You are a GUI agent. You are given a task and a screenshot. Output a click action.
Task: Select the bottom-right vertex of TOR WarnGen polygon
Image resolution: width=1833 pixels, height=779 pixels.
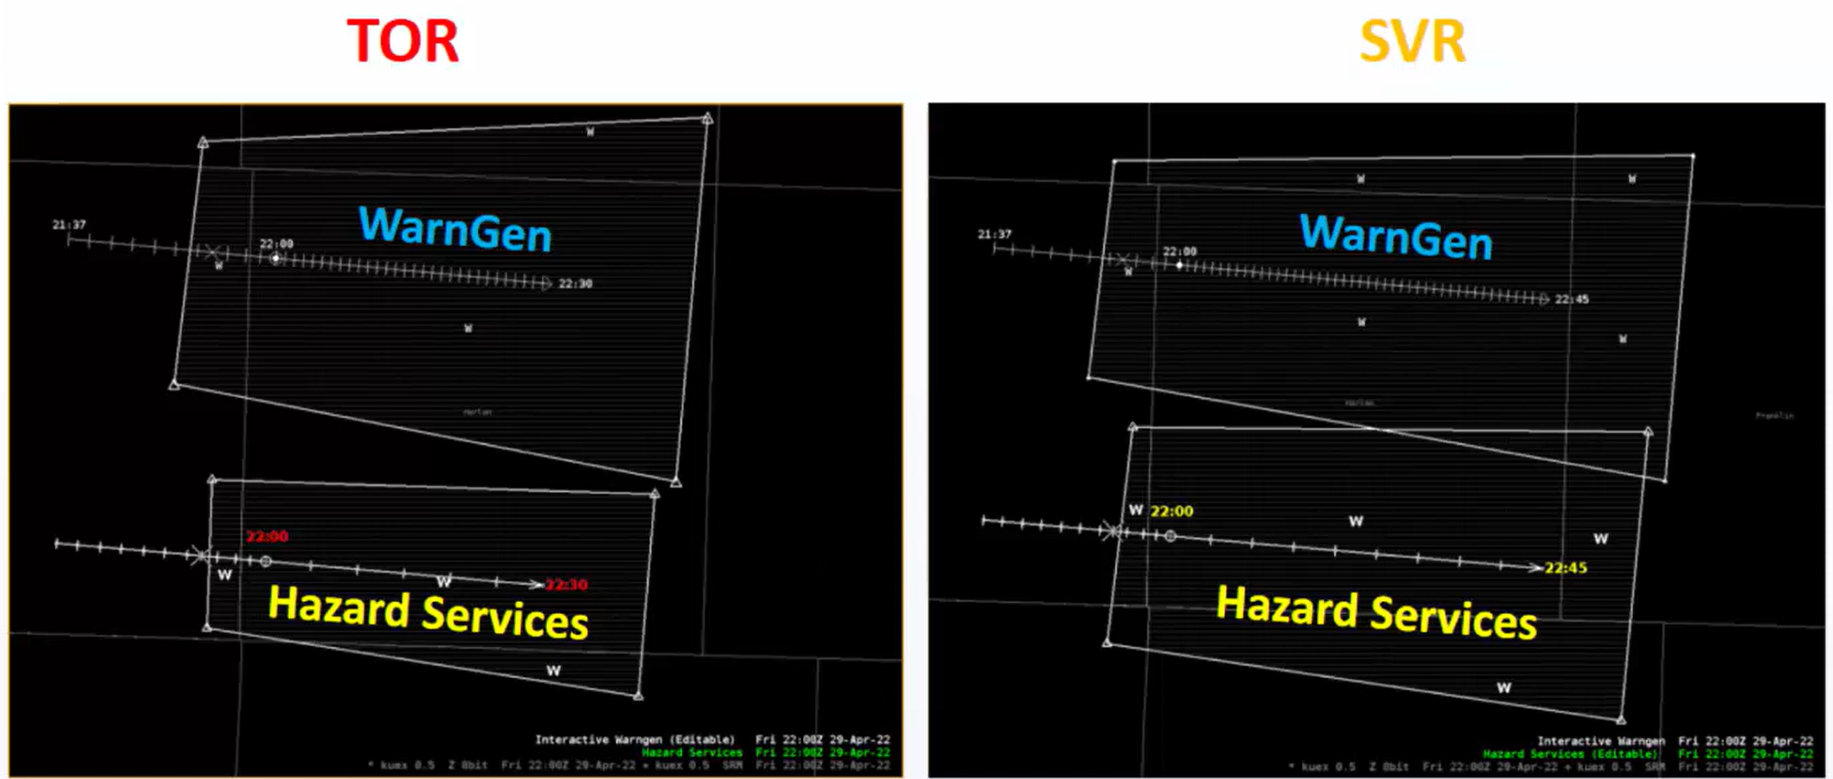[x=676, y=482]
